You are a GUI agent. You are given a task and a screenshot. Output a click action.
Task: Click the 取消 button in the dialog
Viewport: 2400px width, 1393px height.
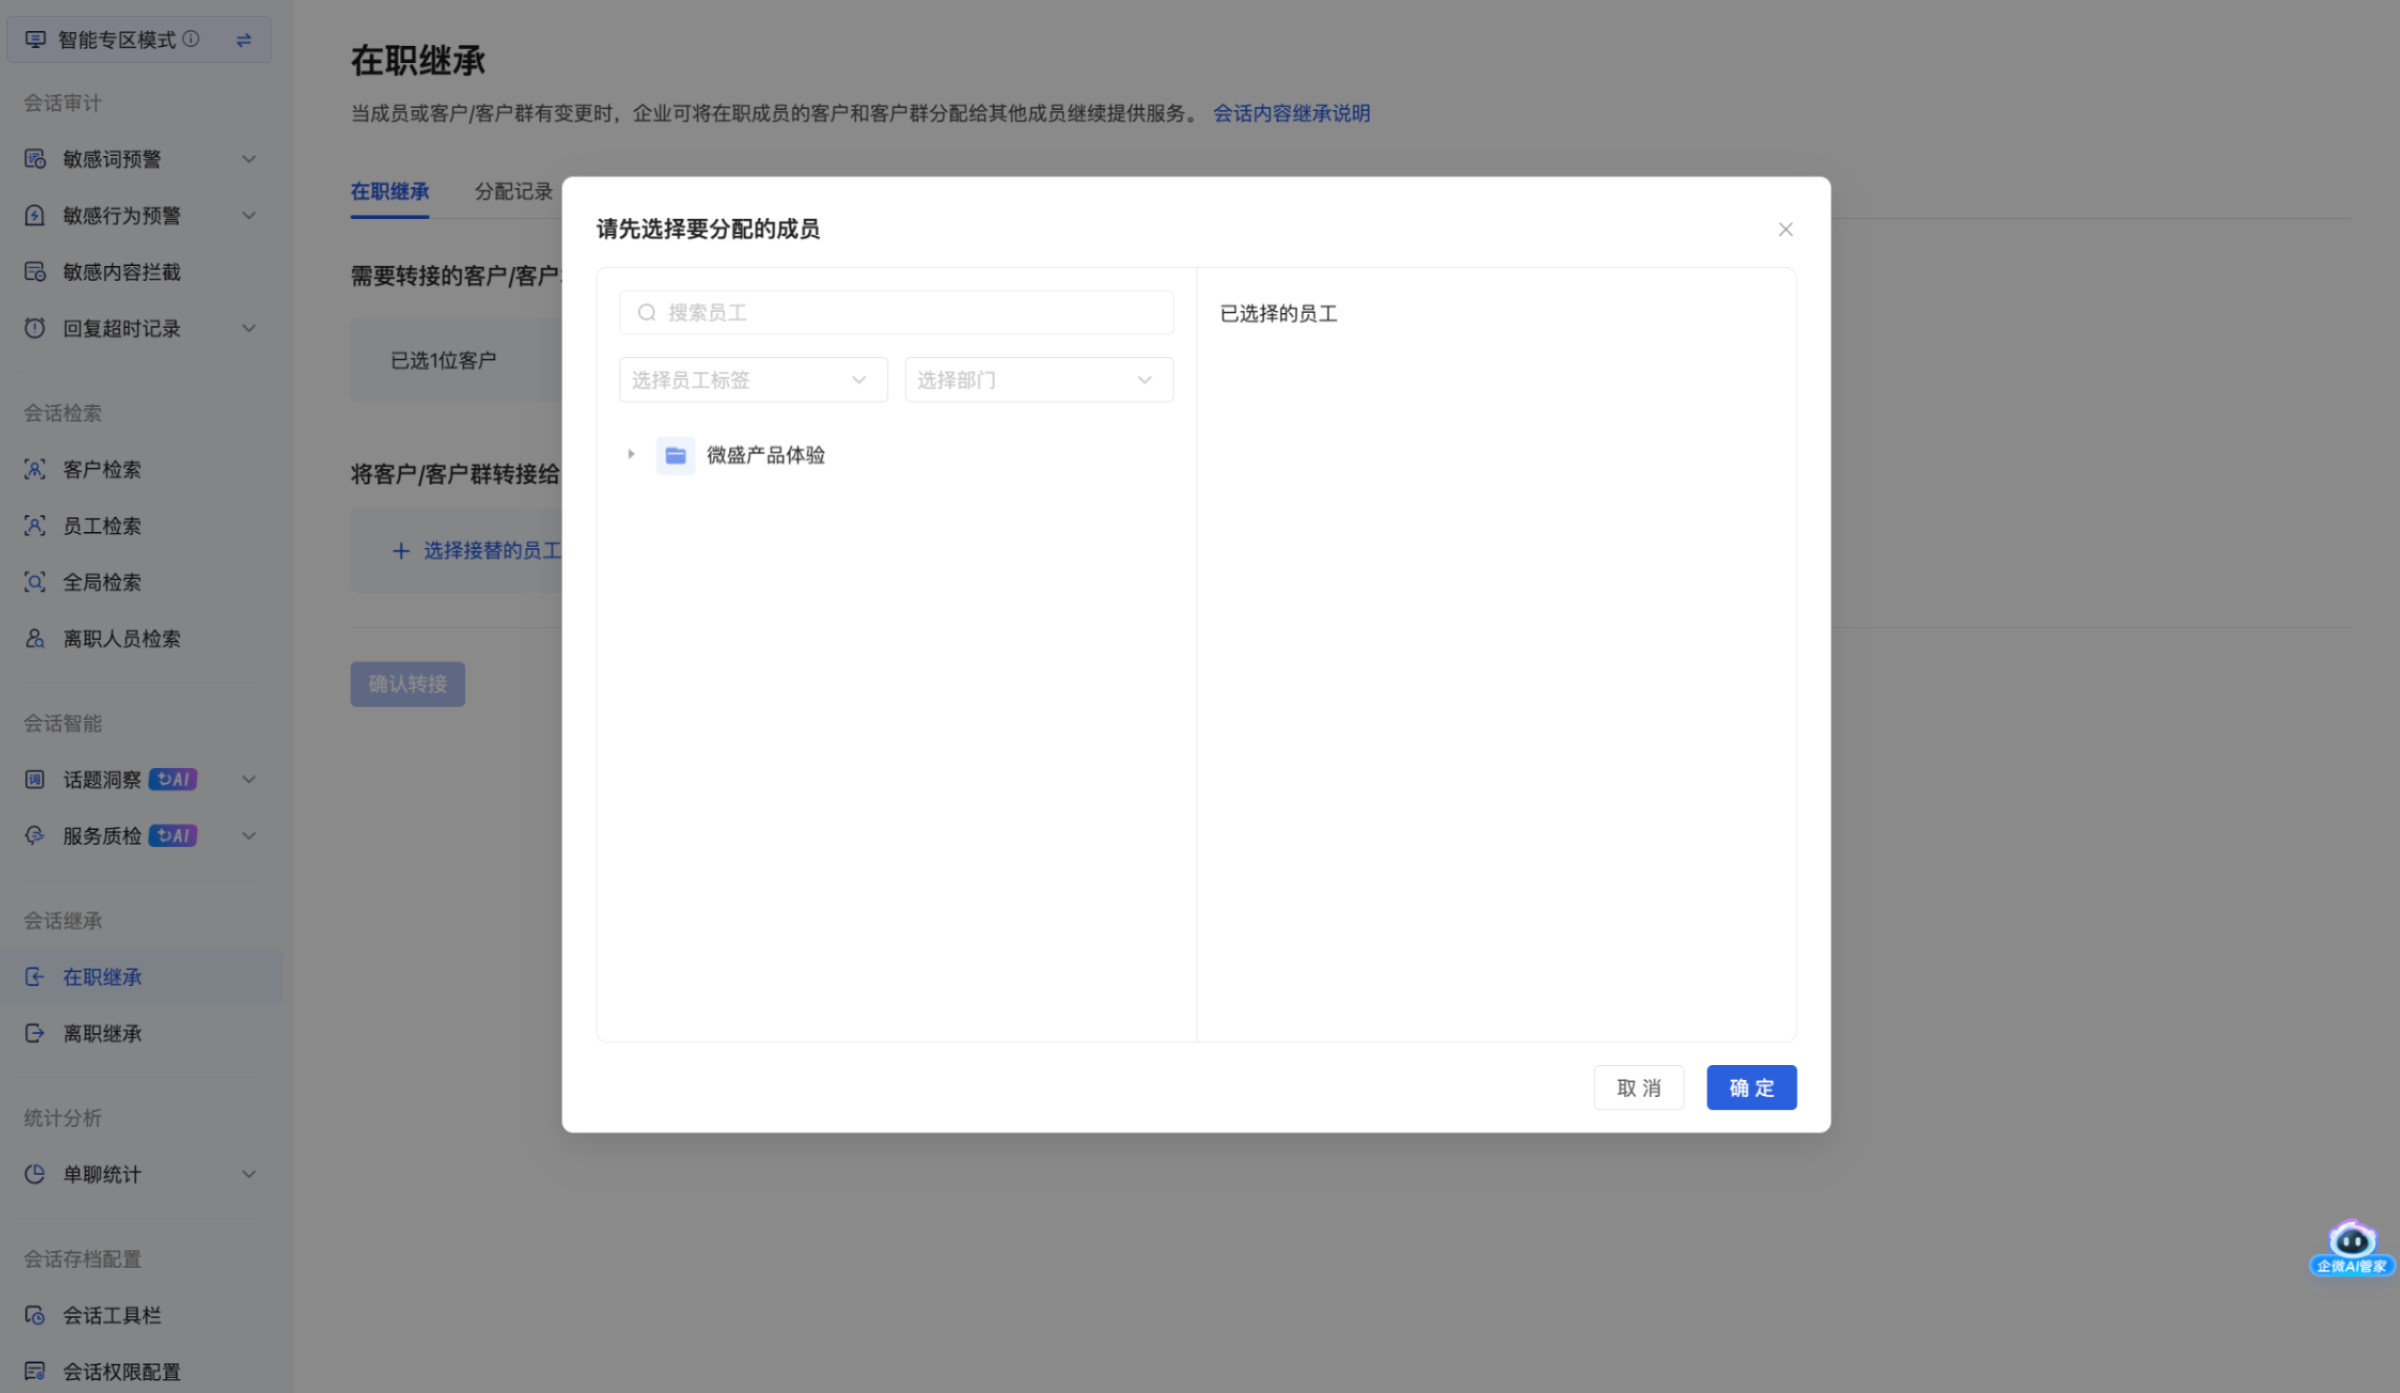pyautogui.click(x=1638, y=1087)
